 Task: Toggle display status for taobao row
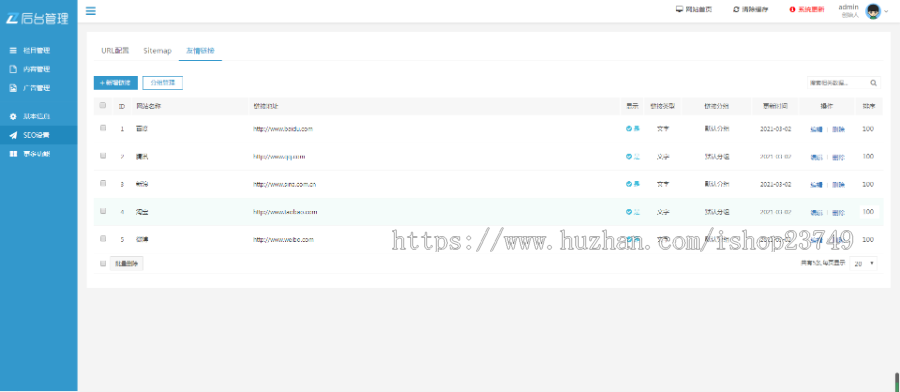[x=633, y=212]
